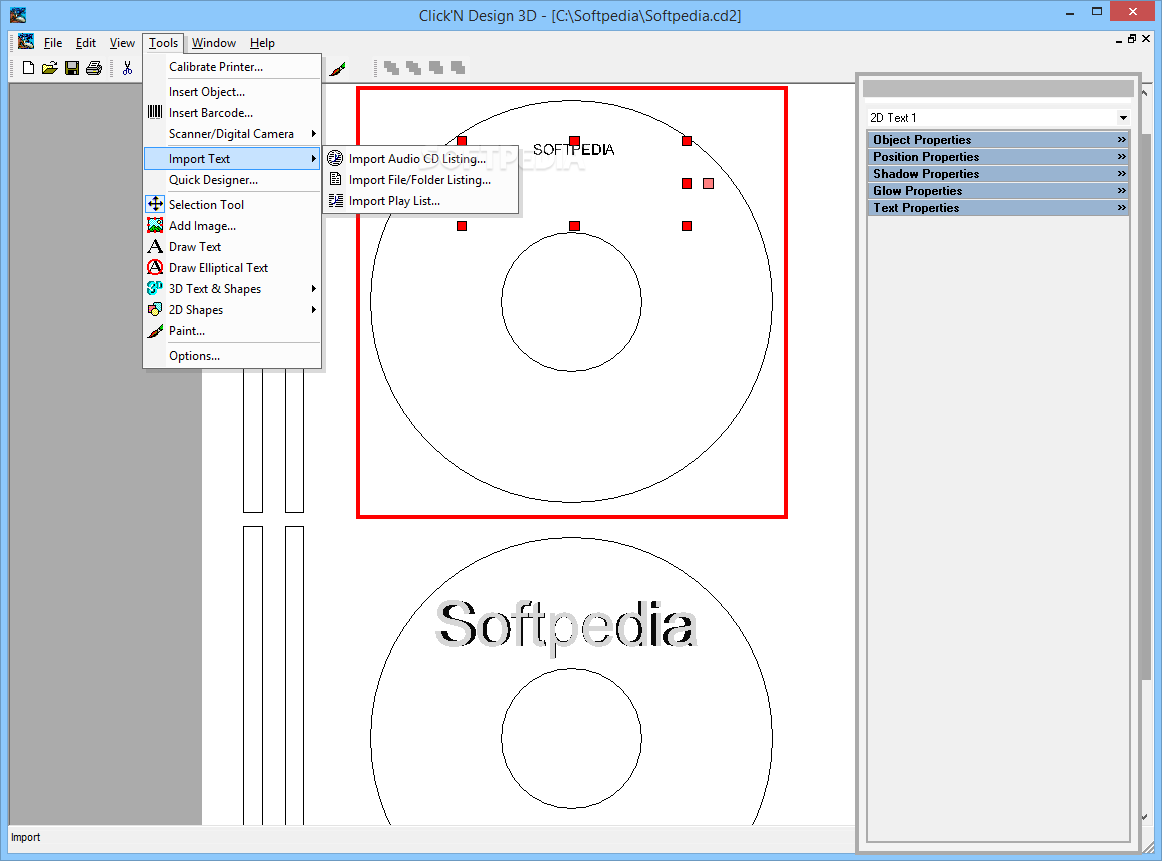Click the Paint menu brush icon
Screen dimensions: 1162x861
point(155,330)
